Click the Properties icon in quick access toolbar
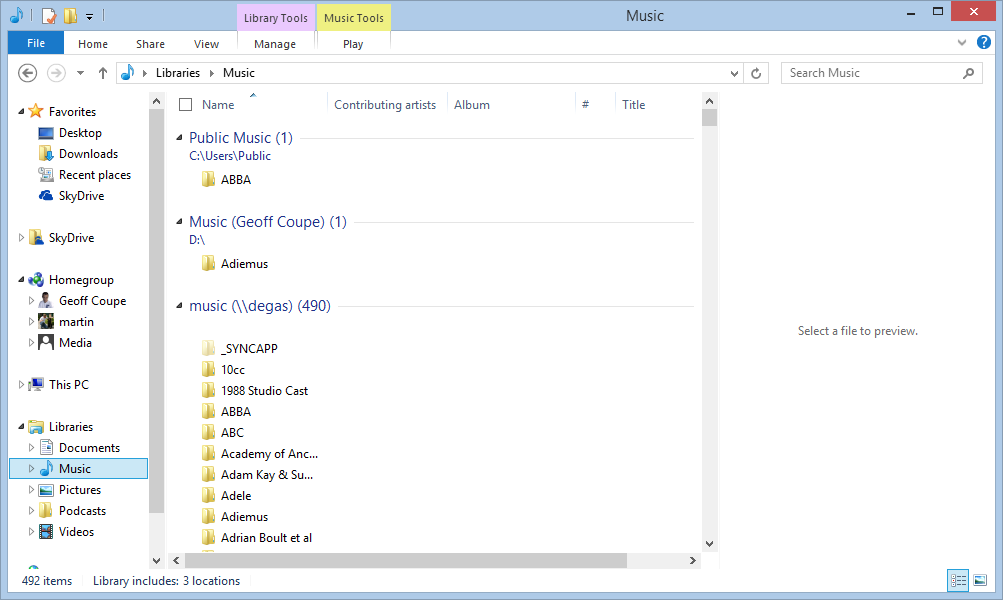1003x600 pixels. pyautogui.click(x=49, y=16)
